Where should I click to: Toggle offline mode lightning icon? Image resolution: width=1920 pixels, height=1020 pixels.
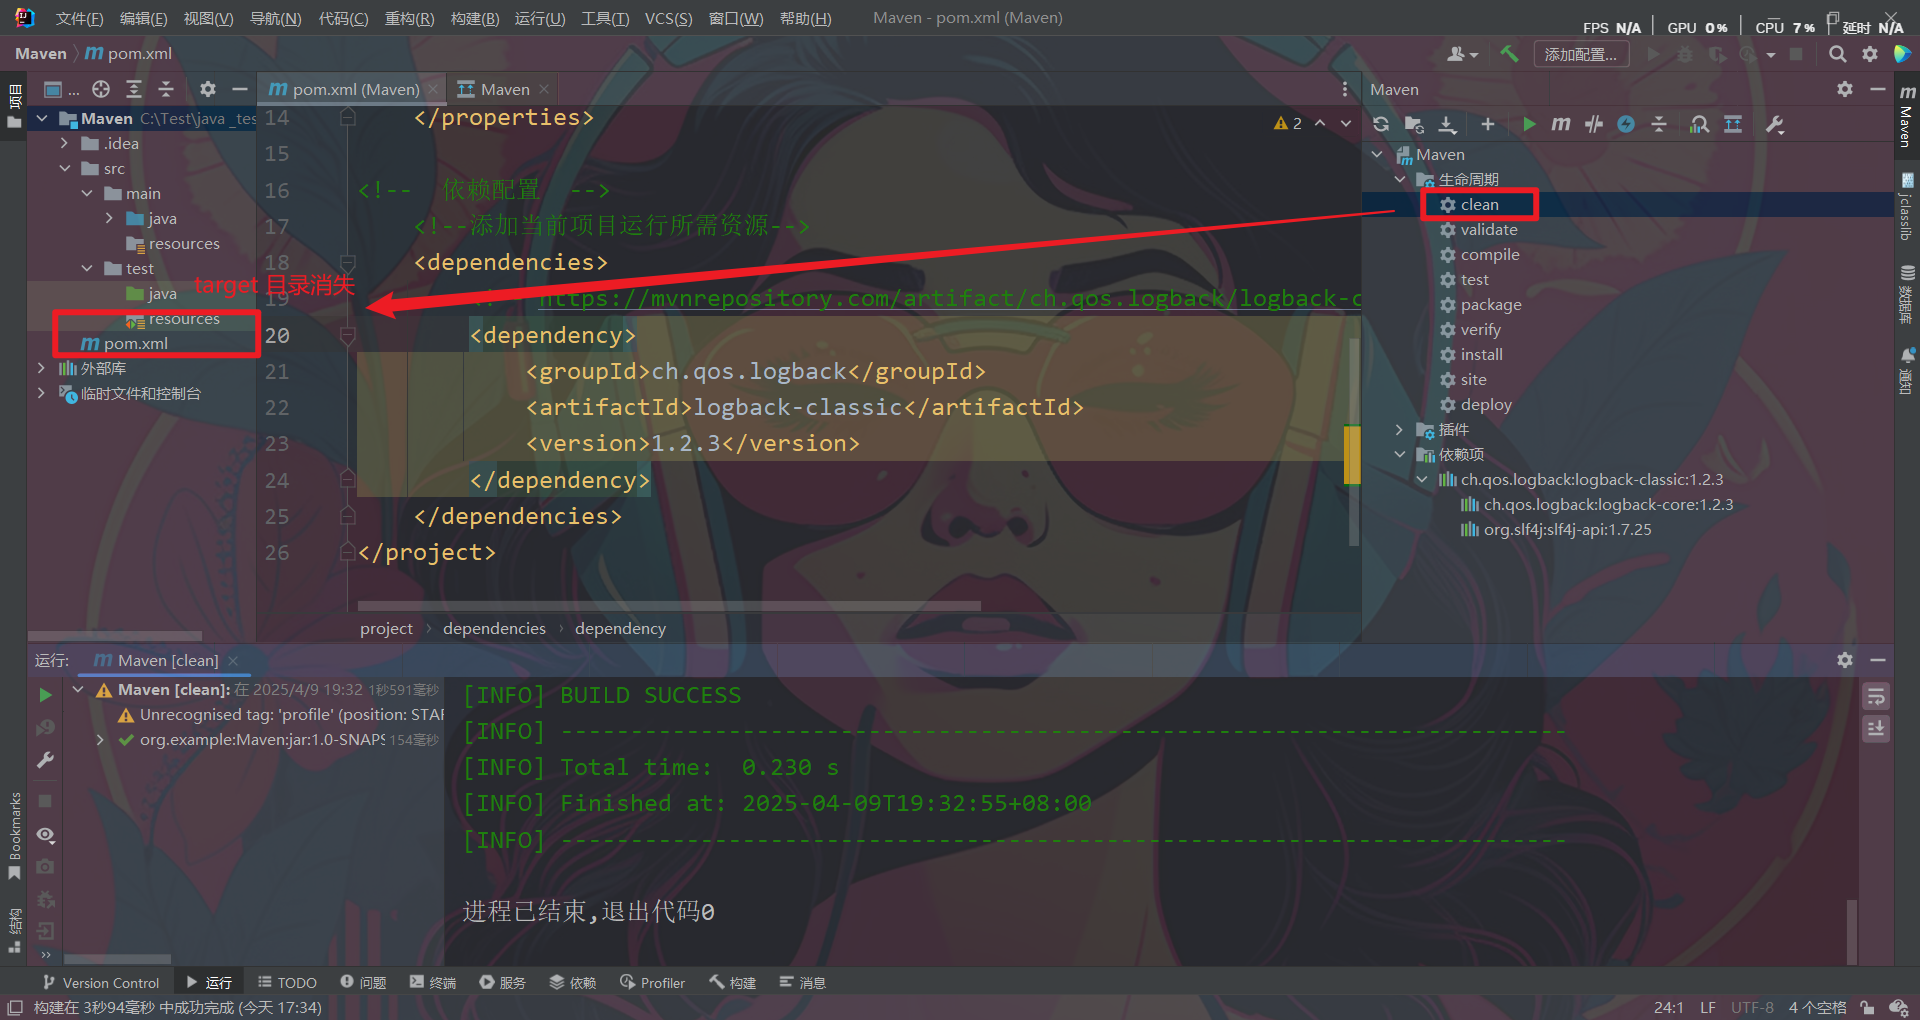point(1626,124)
